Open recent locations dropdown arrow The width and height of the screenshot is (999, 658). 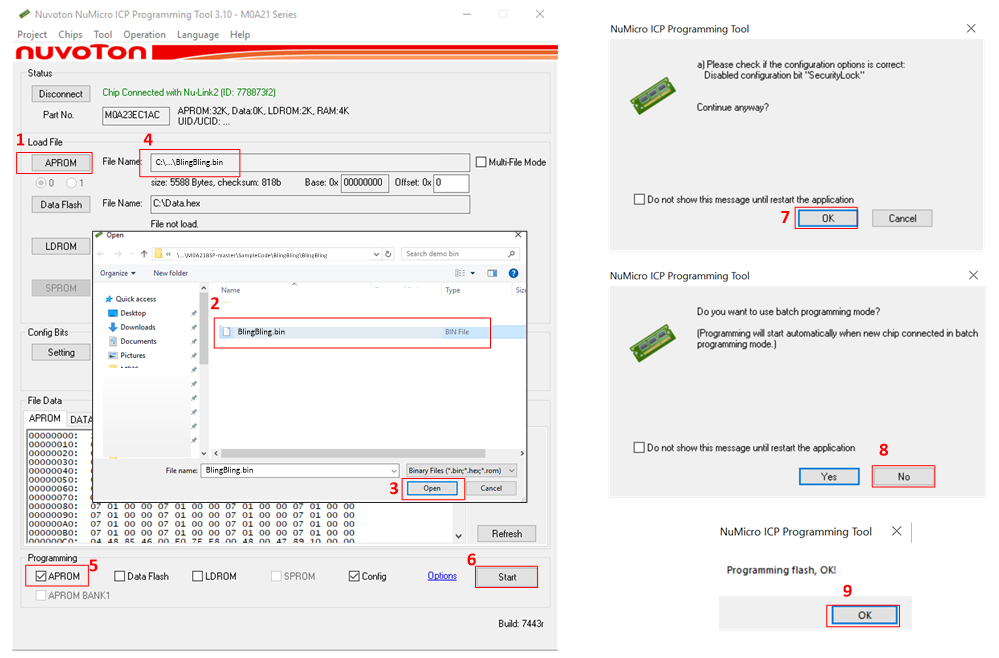[x=131, y=254]
